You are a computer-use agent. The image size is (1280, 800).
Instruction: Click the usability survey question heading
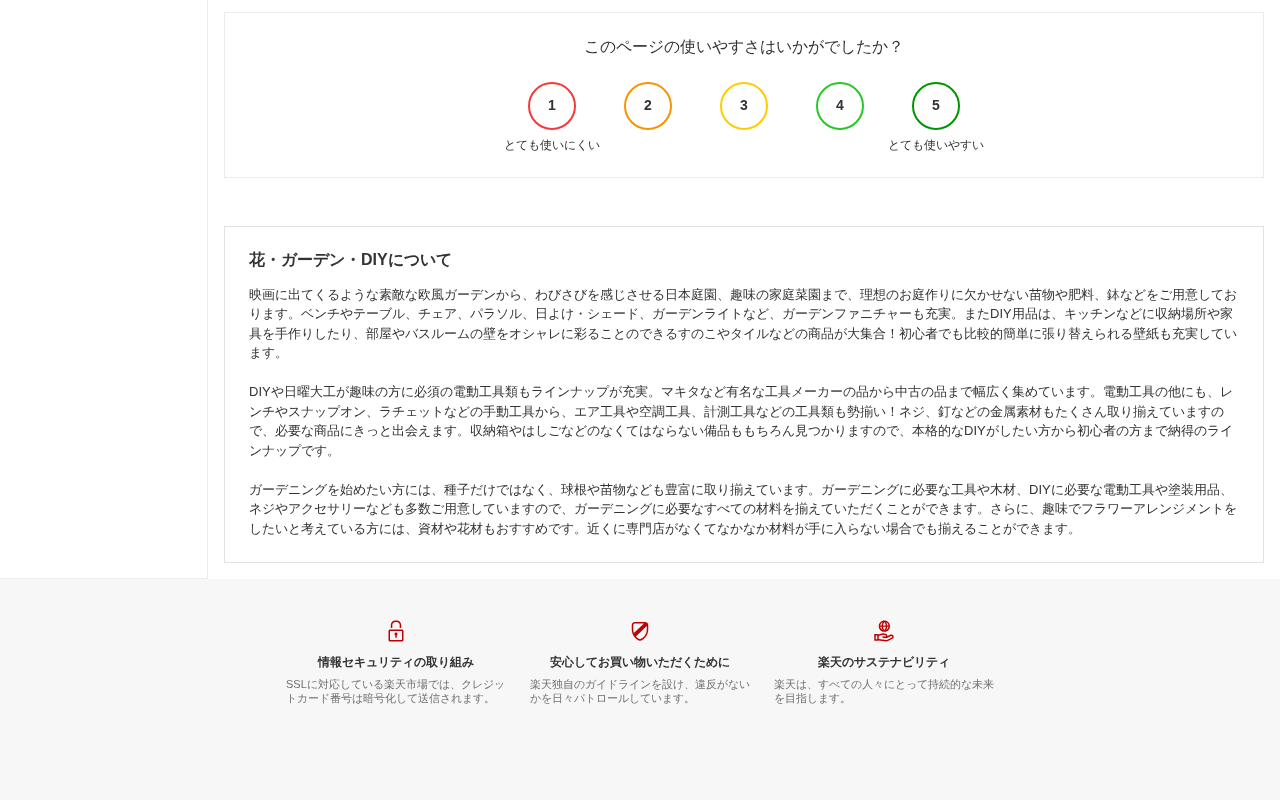click(x=744, y=47)
